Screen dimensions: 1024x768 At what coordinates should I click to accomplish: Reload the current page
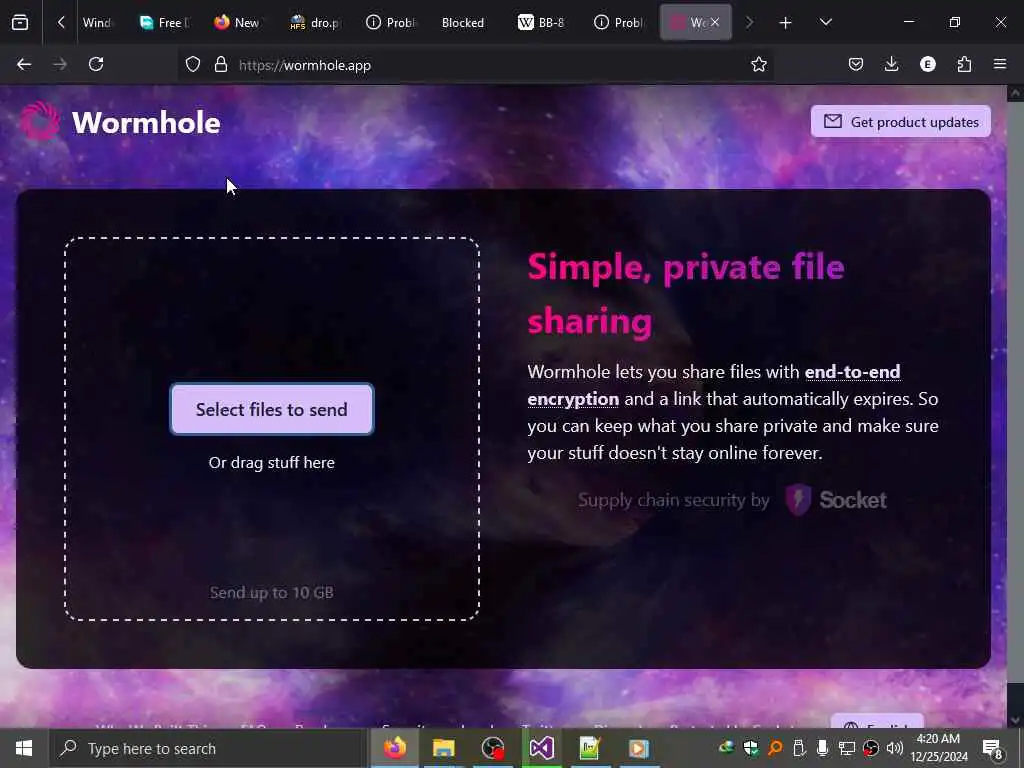tap(96, 65)
